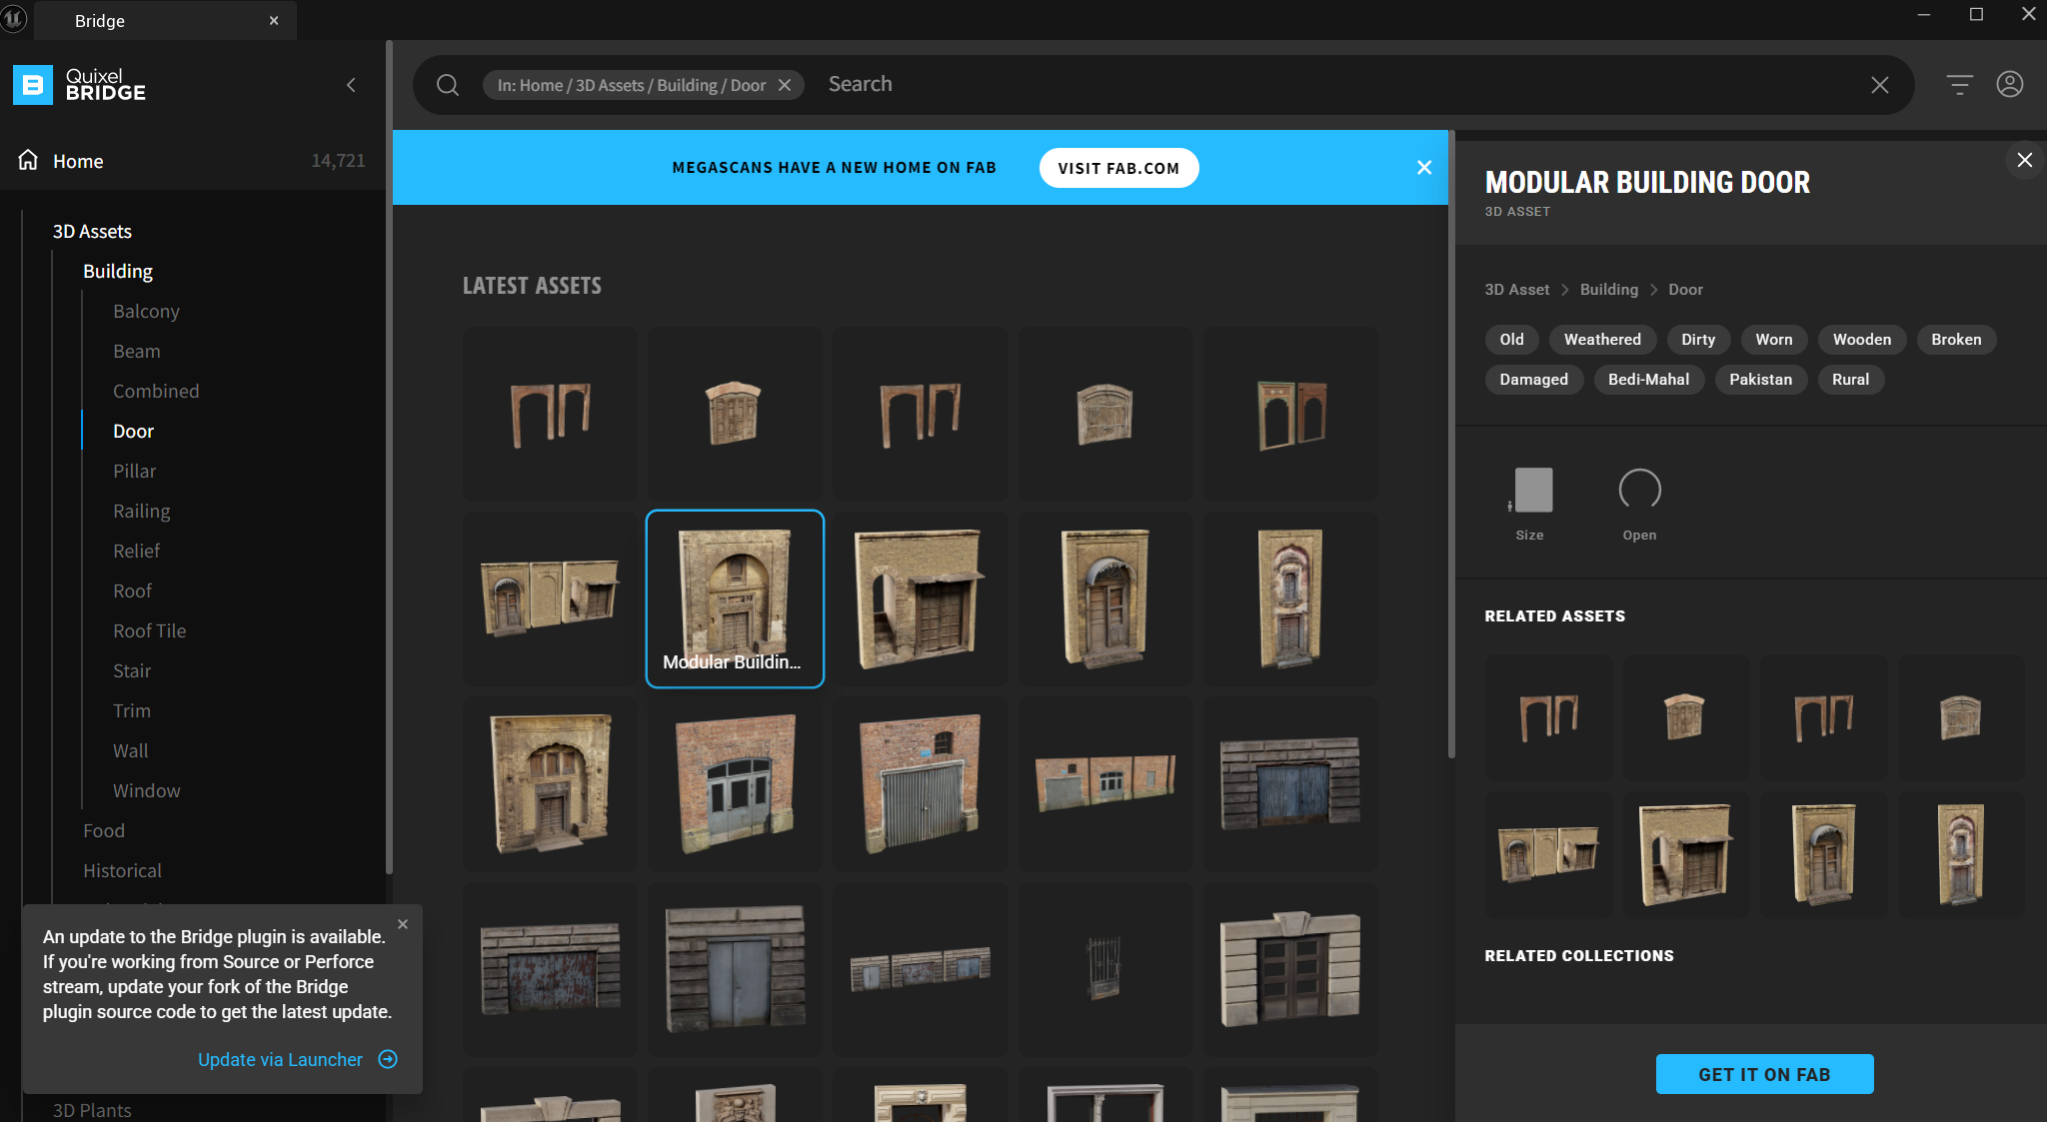Click the Size icon in details panel

1531,490
